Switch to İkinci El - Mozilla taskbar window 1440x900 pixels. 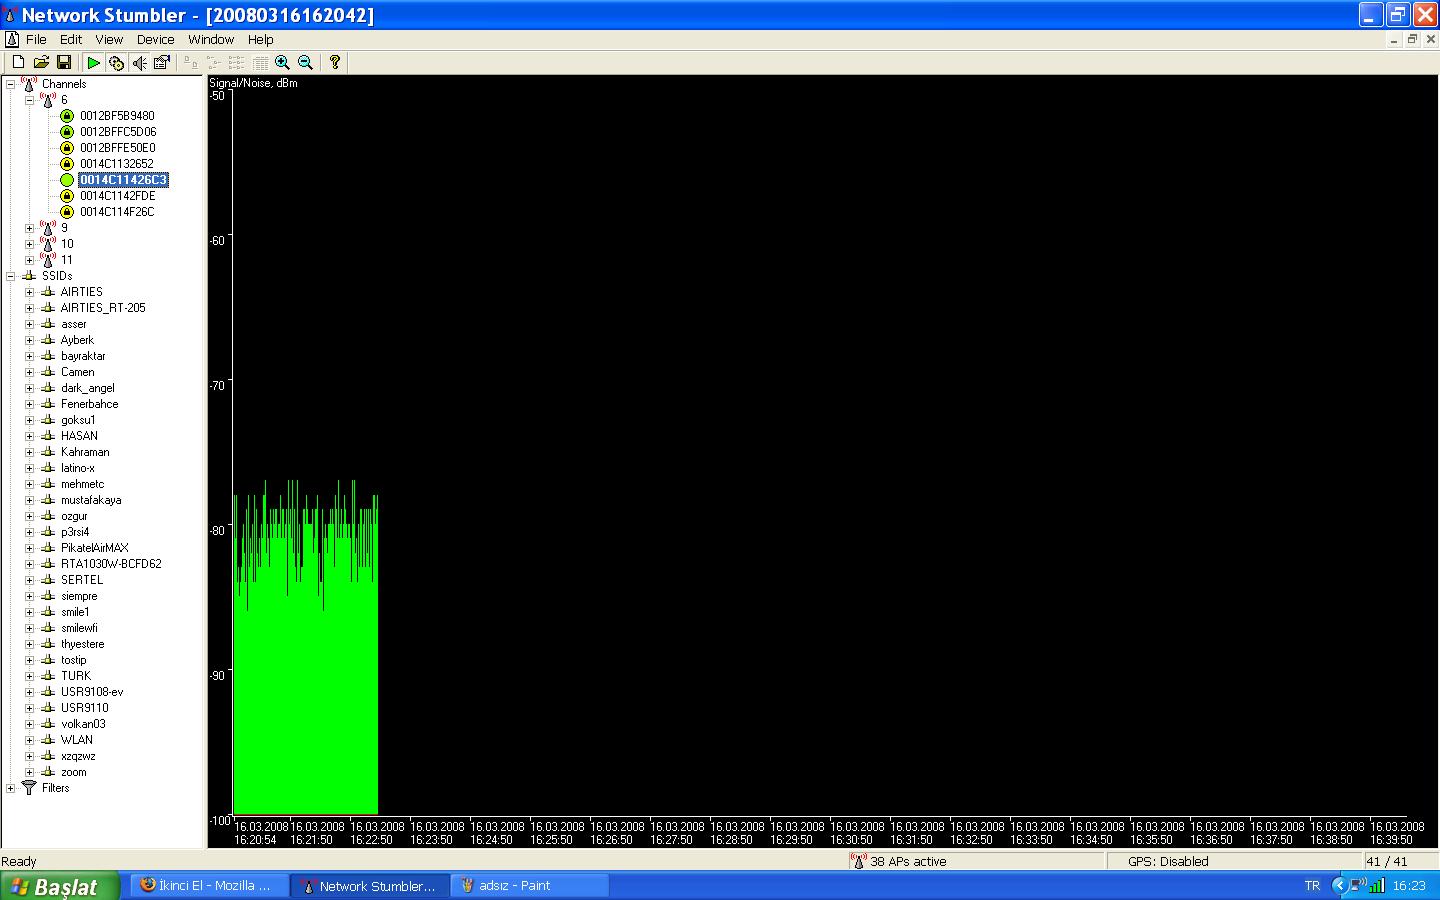(x=208, y=885)
